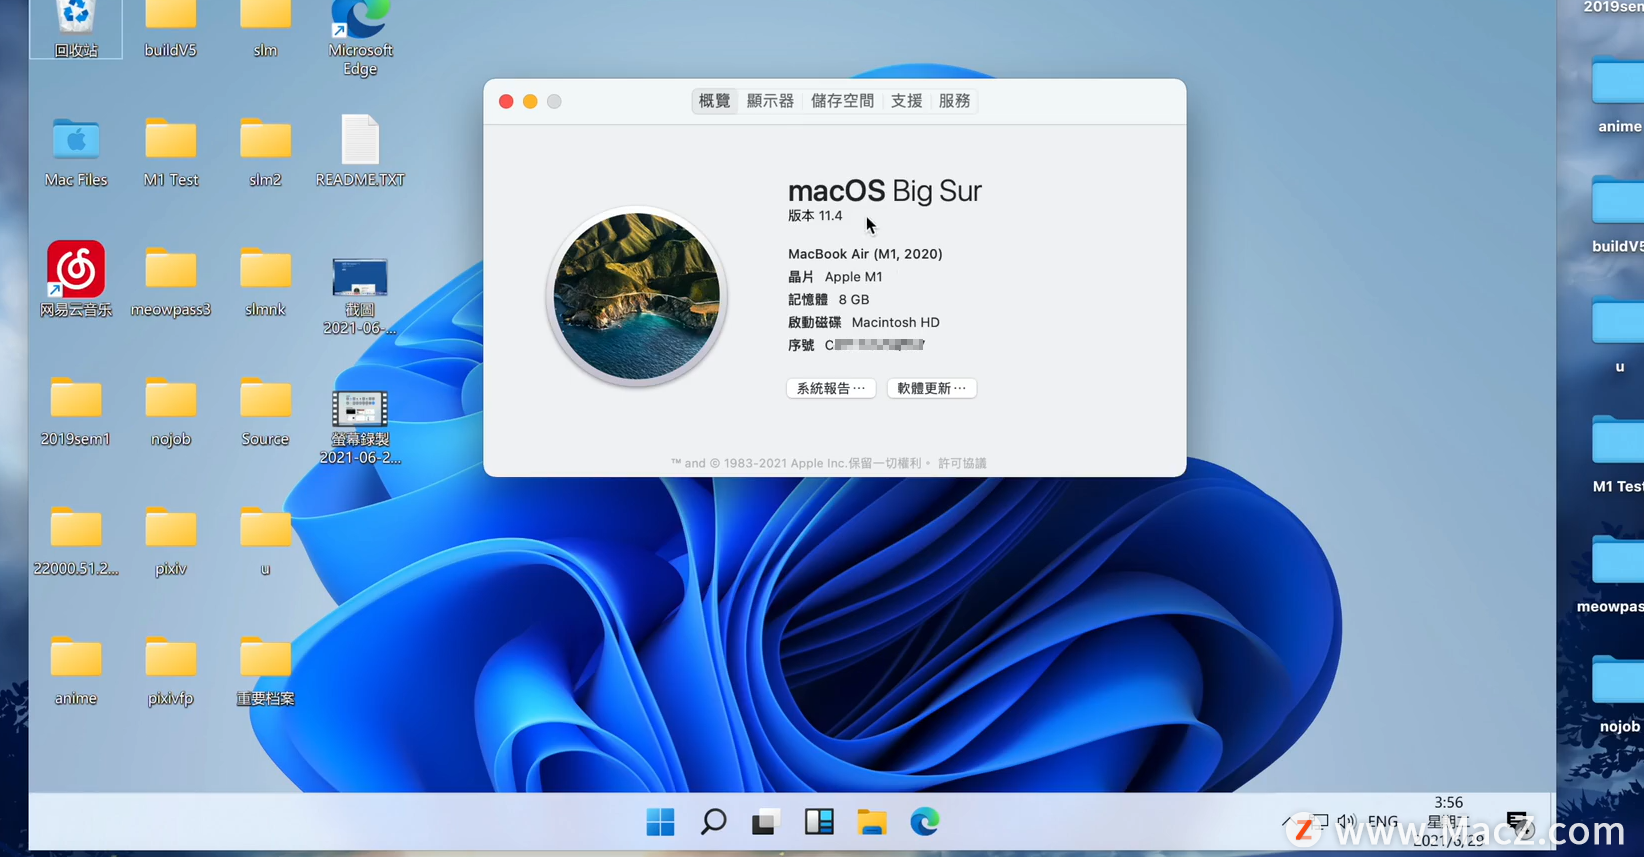
Task: Select the pixiv folder
Action: pyautogui.click(x=170, y=541)
